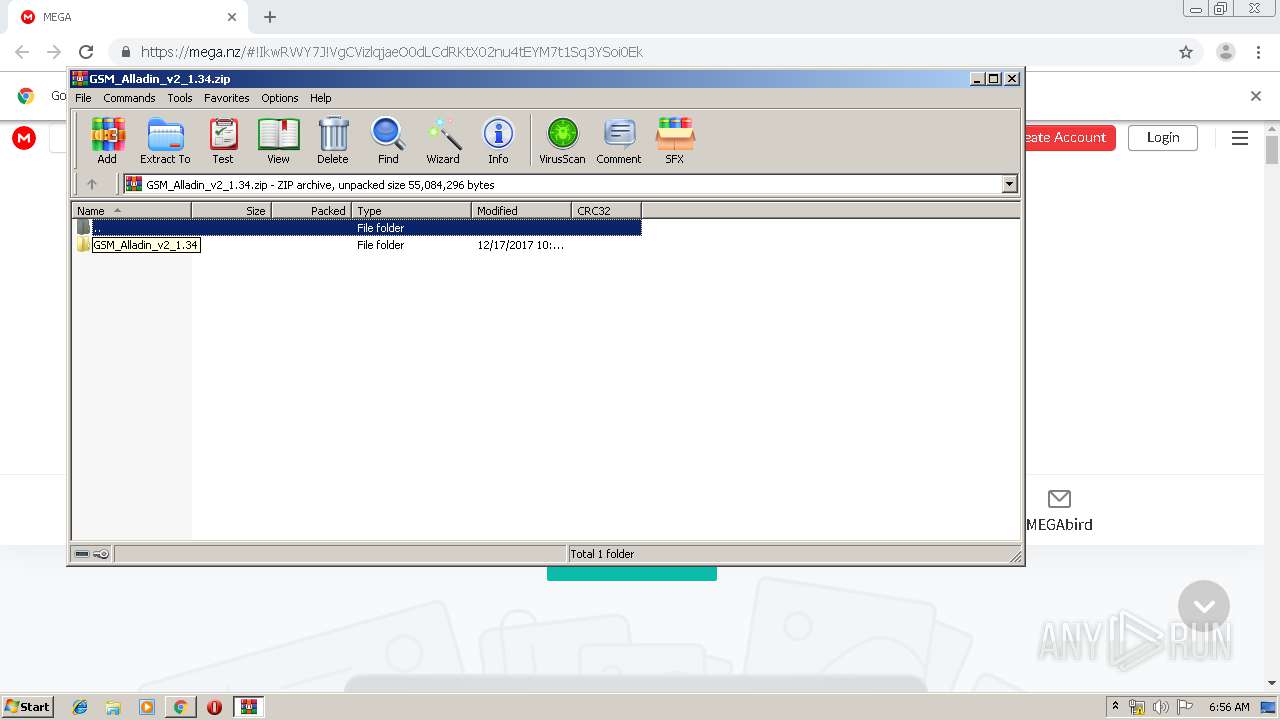This screenshot has width=1280, height=720.
Task: Click the drive and key status bar icon
Action: [92, 554]
